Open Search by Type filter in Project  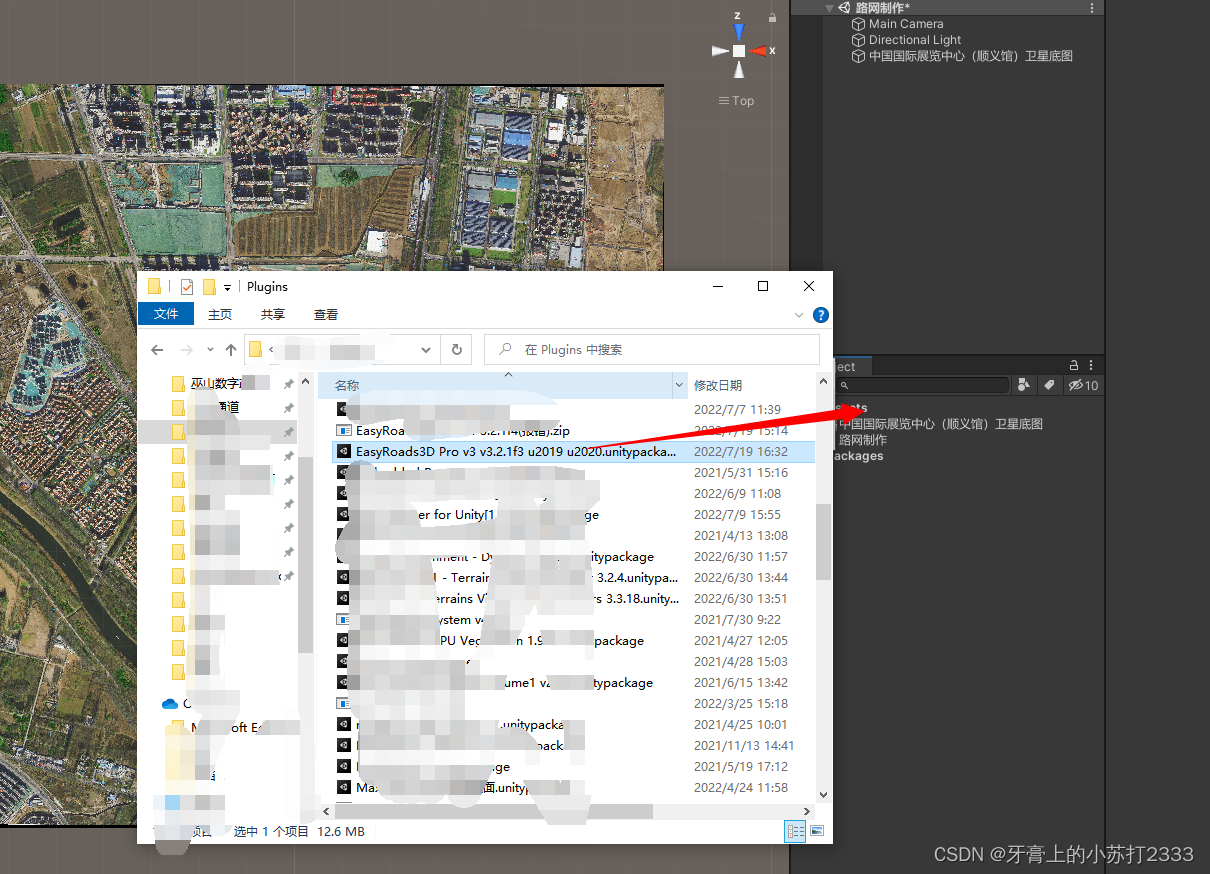click(1024, 385)
